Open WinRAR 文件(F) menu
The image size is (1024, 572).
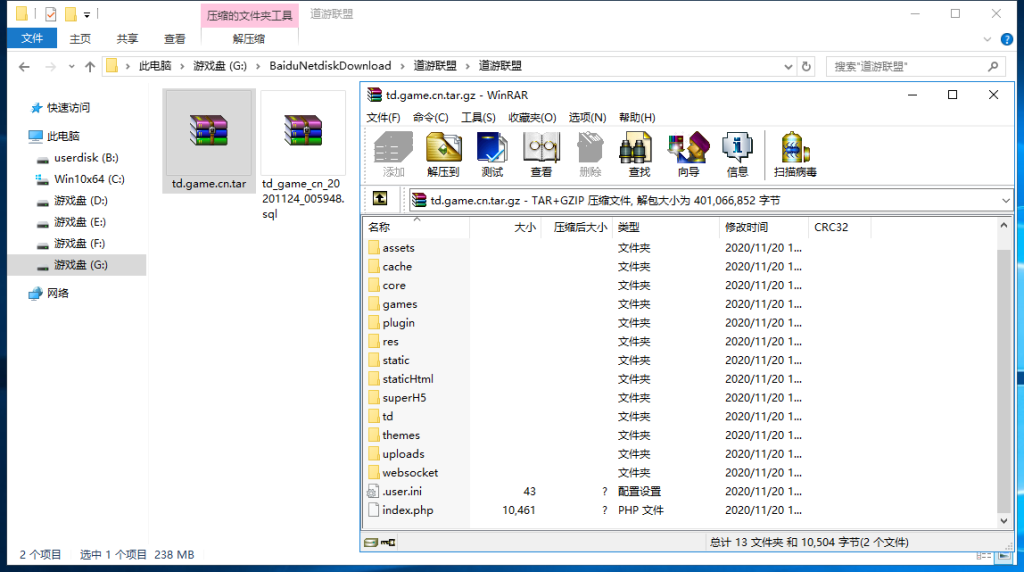point(383,118)
